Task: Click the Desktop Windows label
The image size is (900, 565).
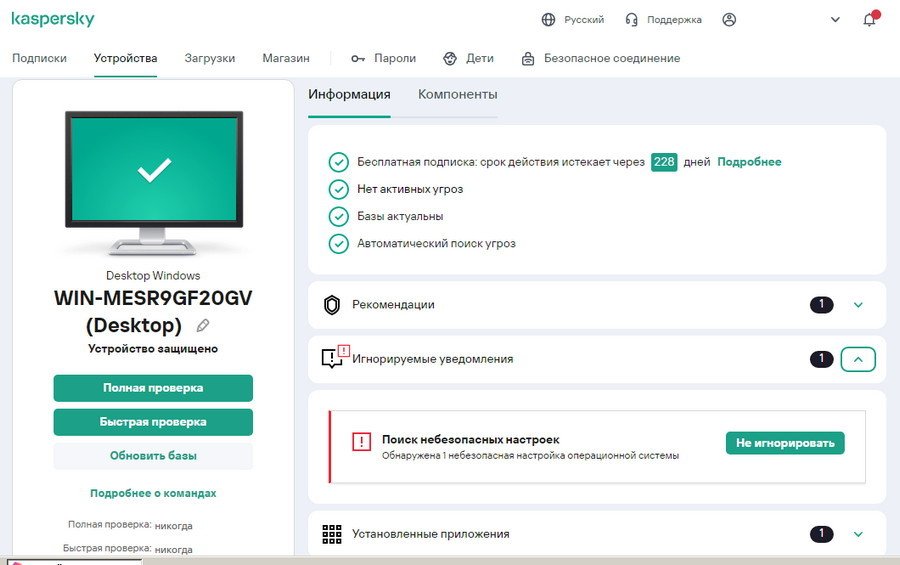Action: (x=153, y=276)
